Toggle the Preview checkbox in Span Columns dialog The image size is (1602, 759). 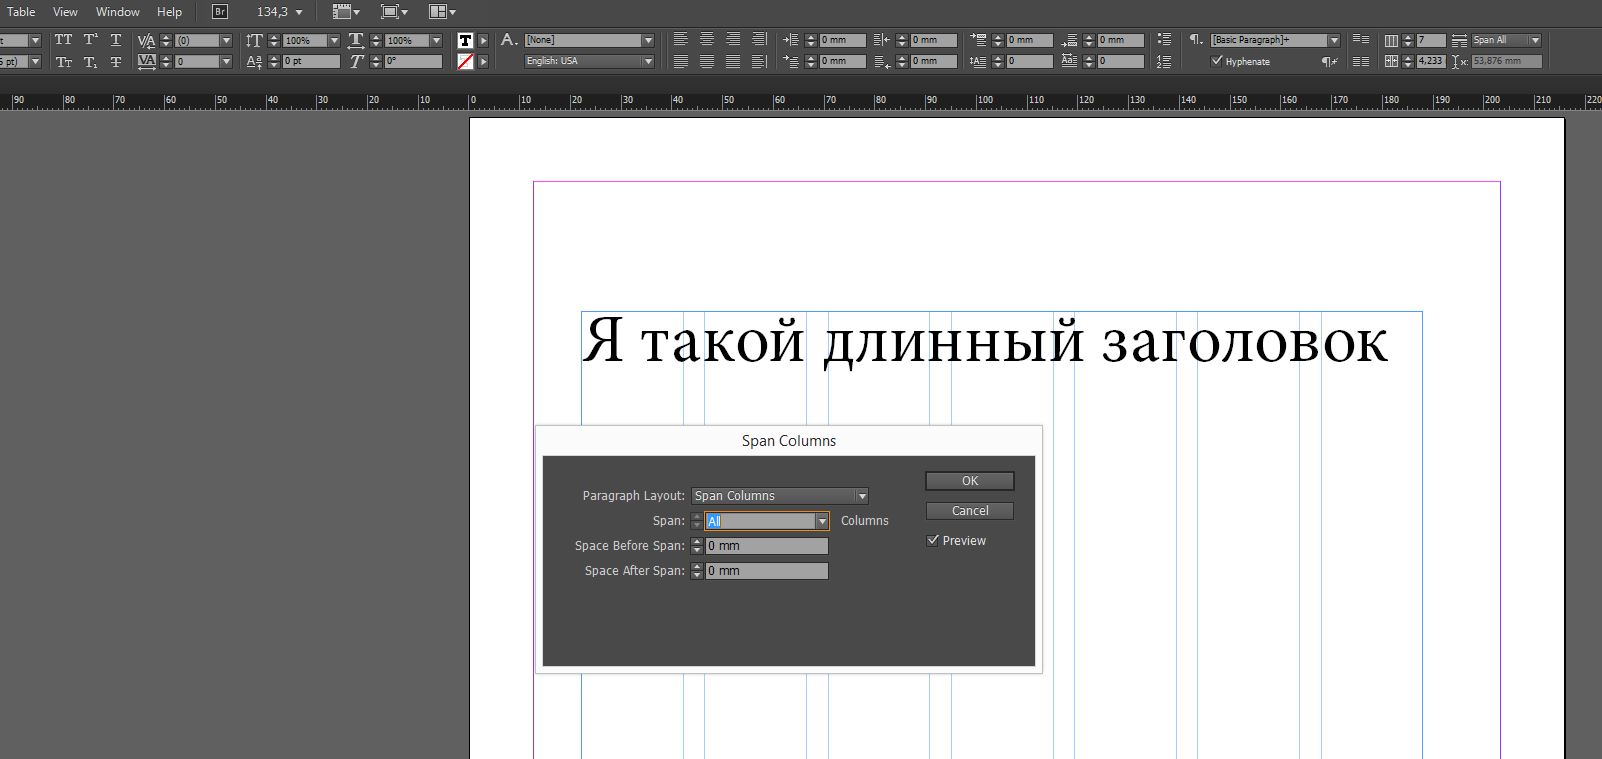[x=933, y=540]
